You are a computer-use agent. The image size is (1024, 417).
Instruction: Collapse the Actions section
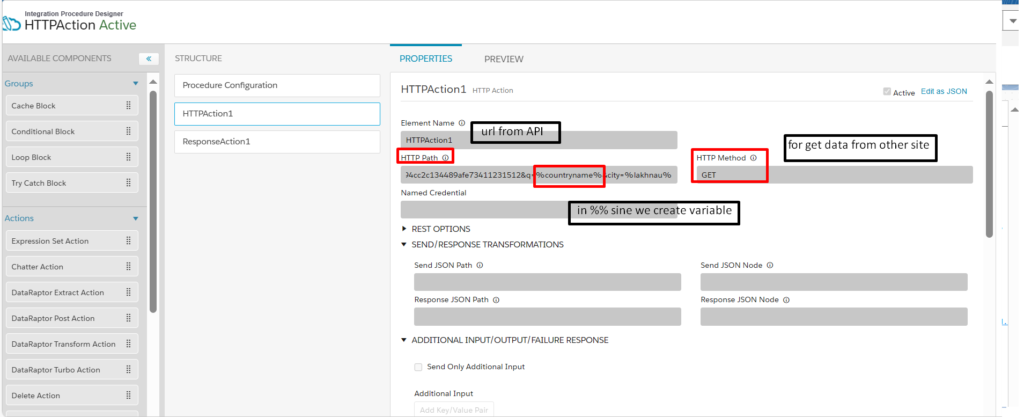point(136,219)
